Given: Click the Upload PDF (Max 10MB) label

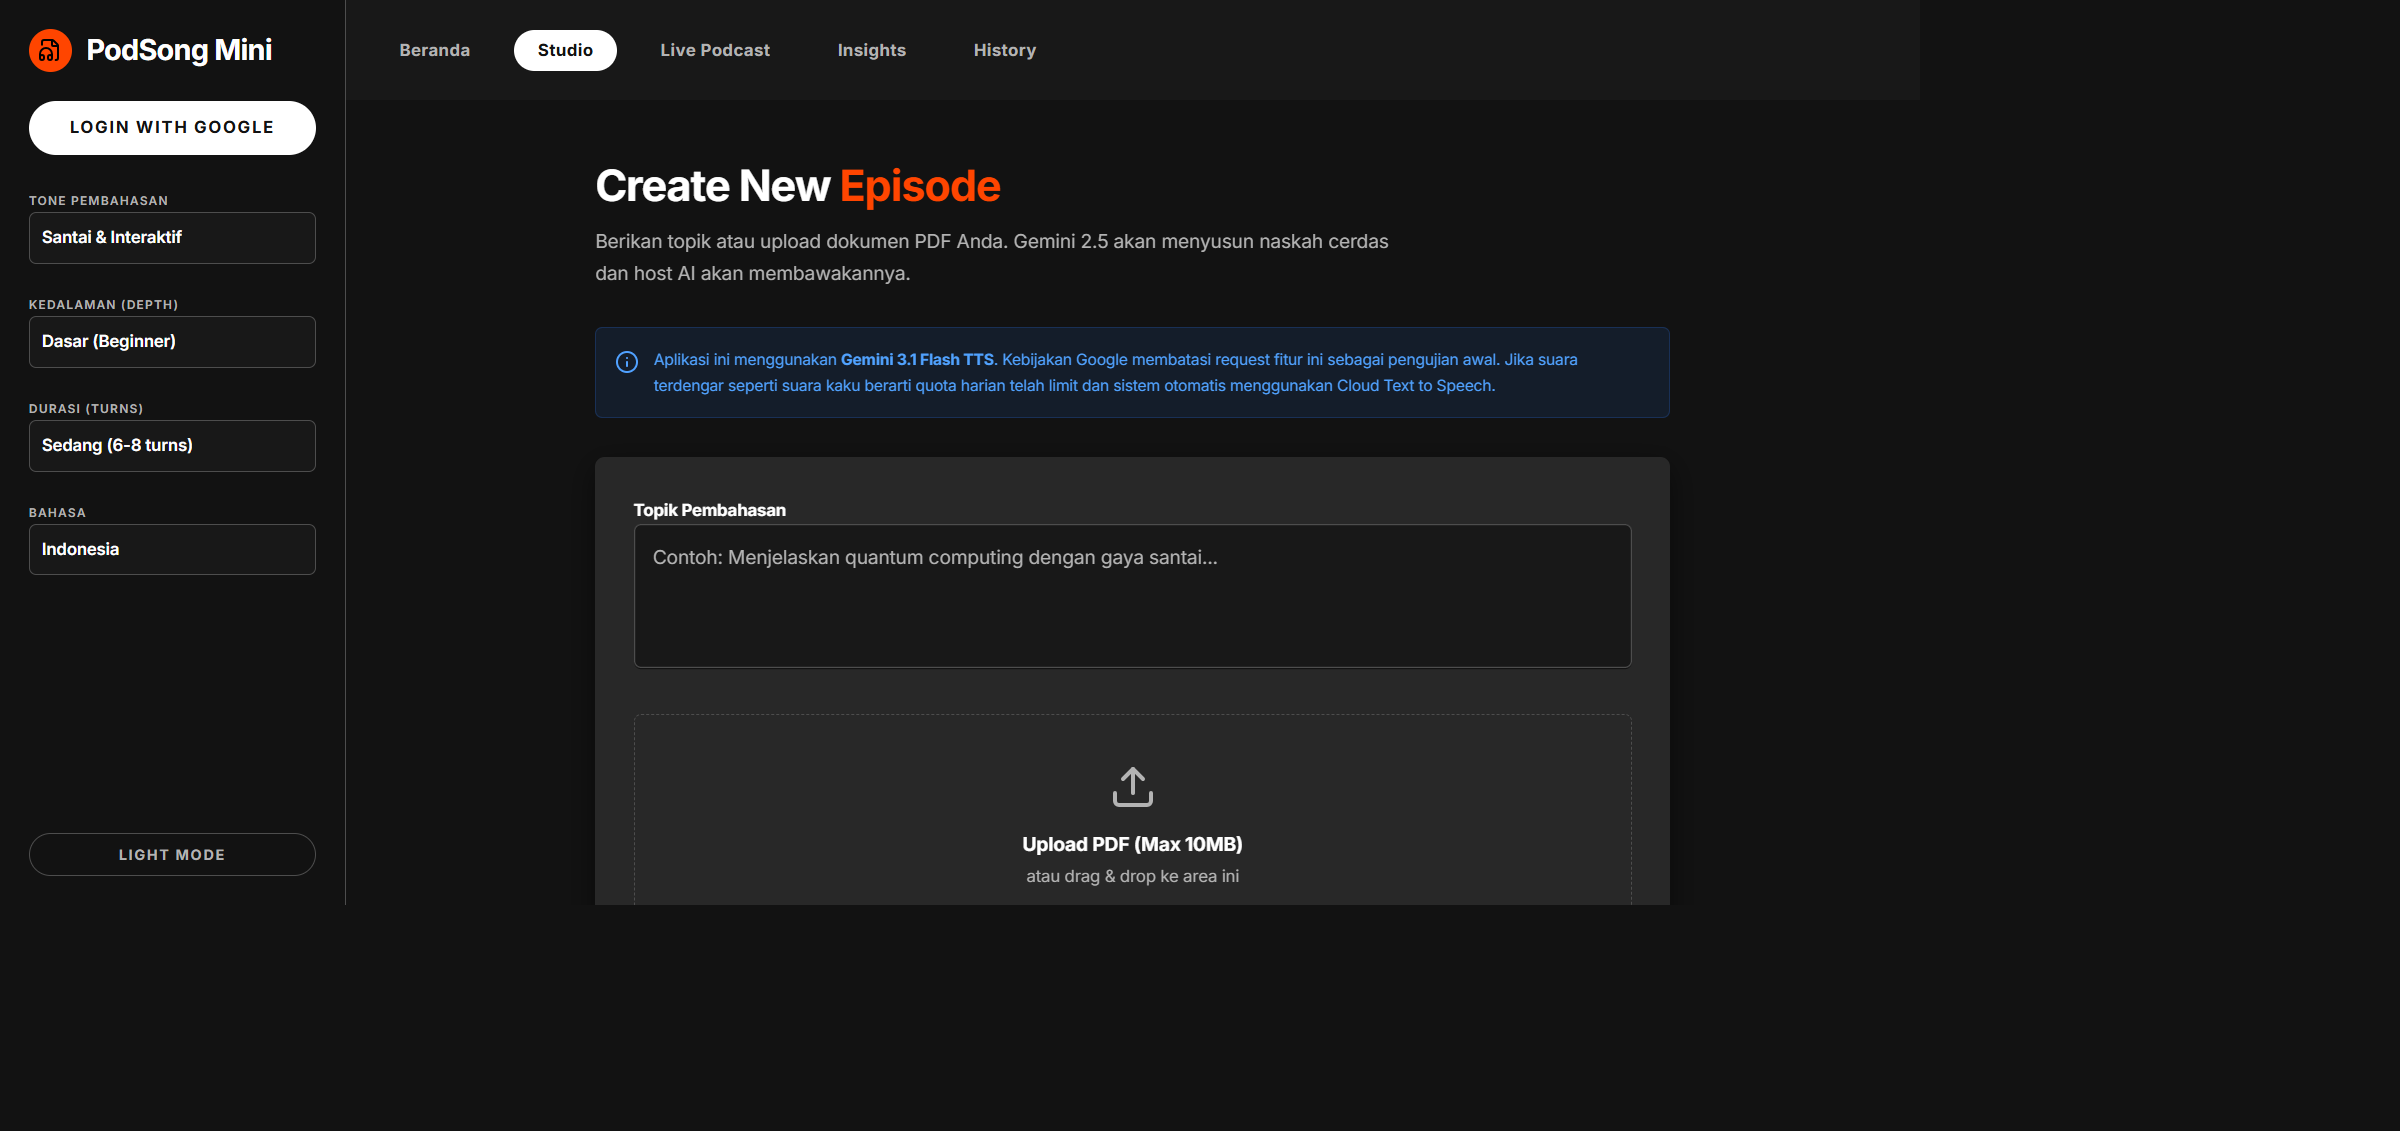Looking at the screenshot, I should pyautogui.click(x=1132, y=844).
